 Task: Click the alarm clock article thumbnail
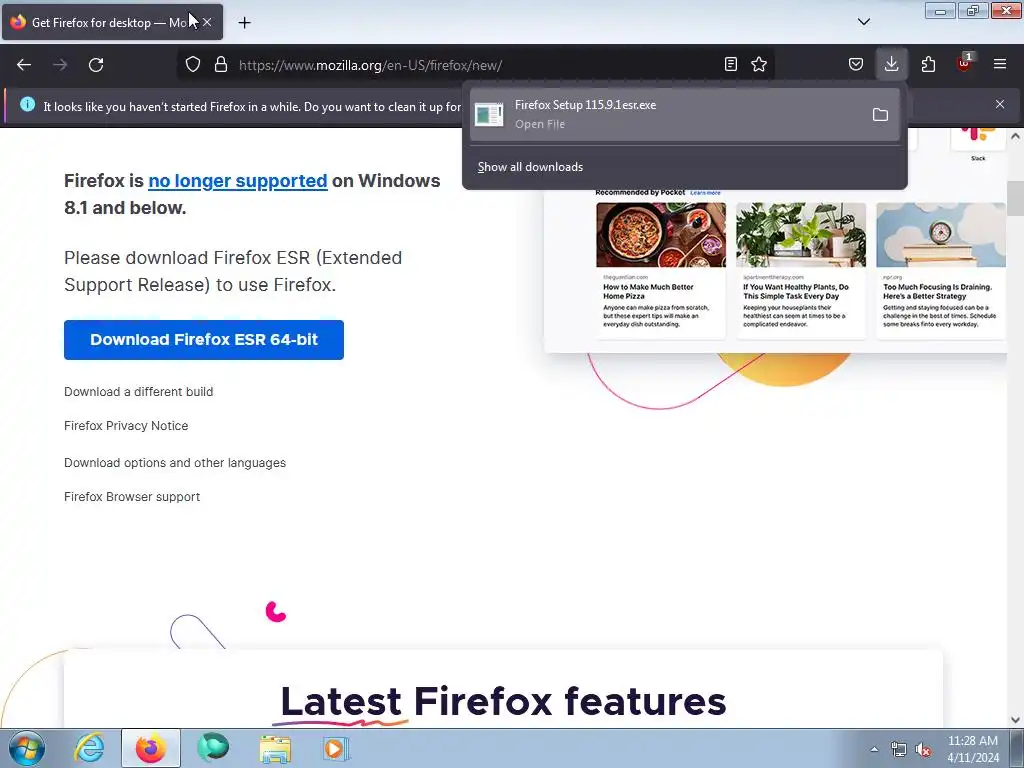coord(941,234)
